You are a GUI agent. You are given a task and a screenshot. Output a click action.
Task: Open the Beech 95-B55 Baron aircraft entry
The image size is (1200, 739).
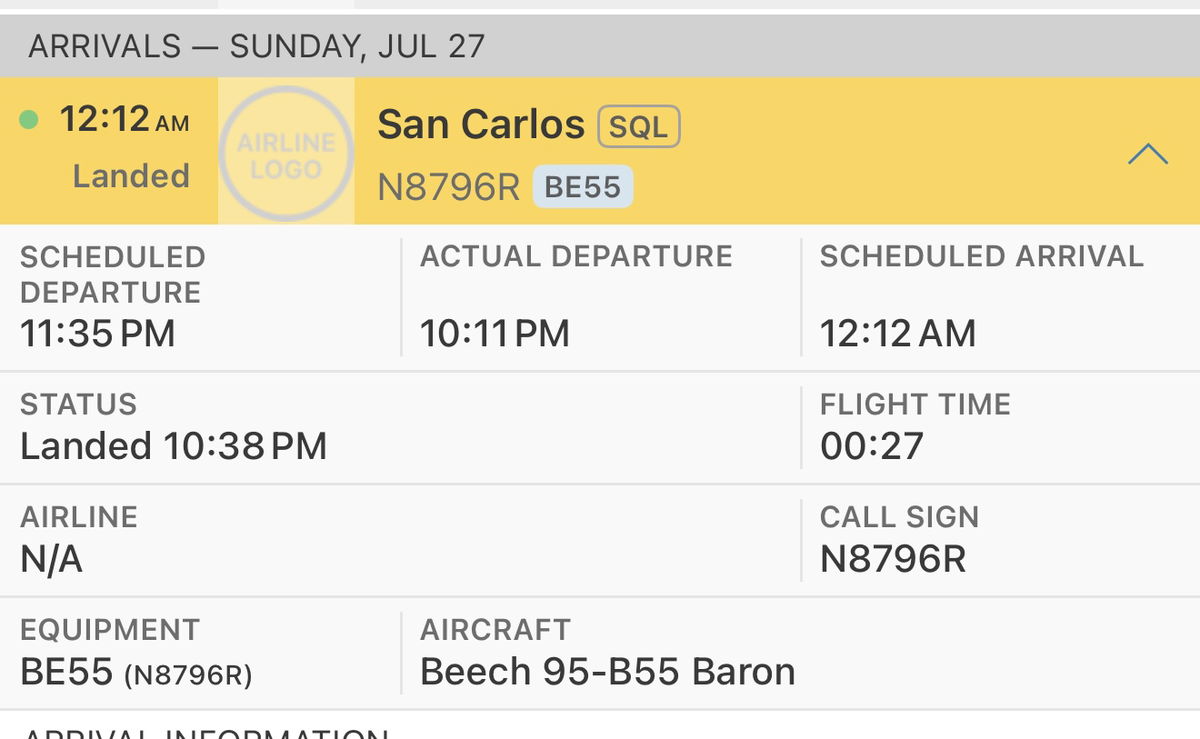tap(607, 672)
